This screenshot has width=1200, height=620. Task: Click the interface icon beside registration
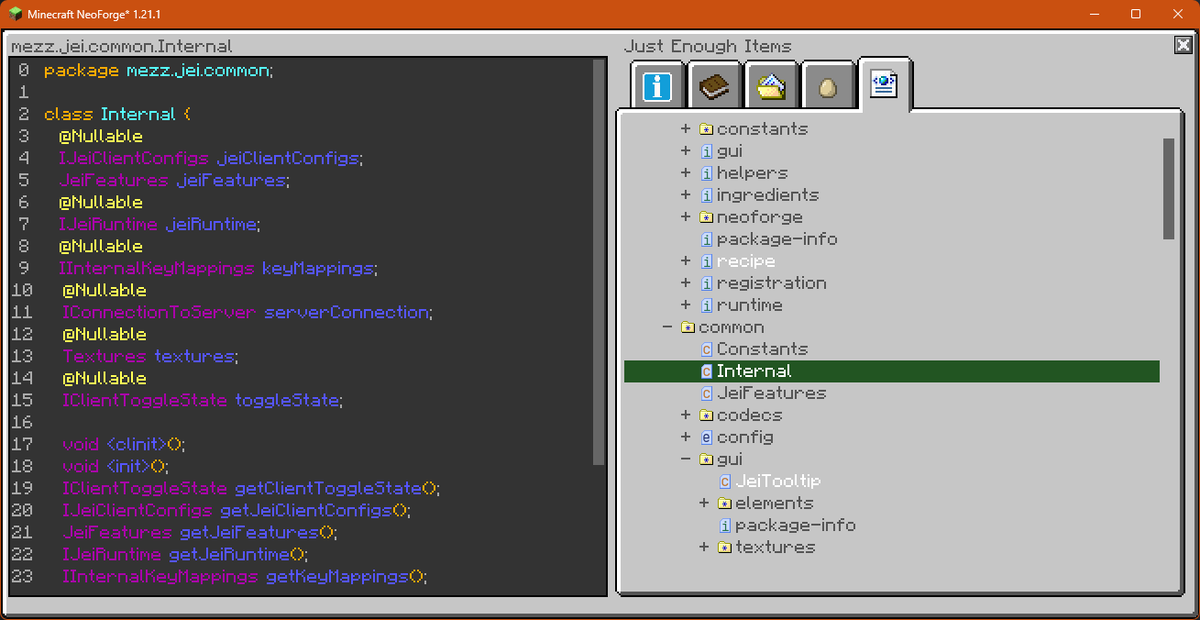[x=706, y=283]
